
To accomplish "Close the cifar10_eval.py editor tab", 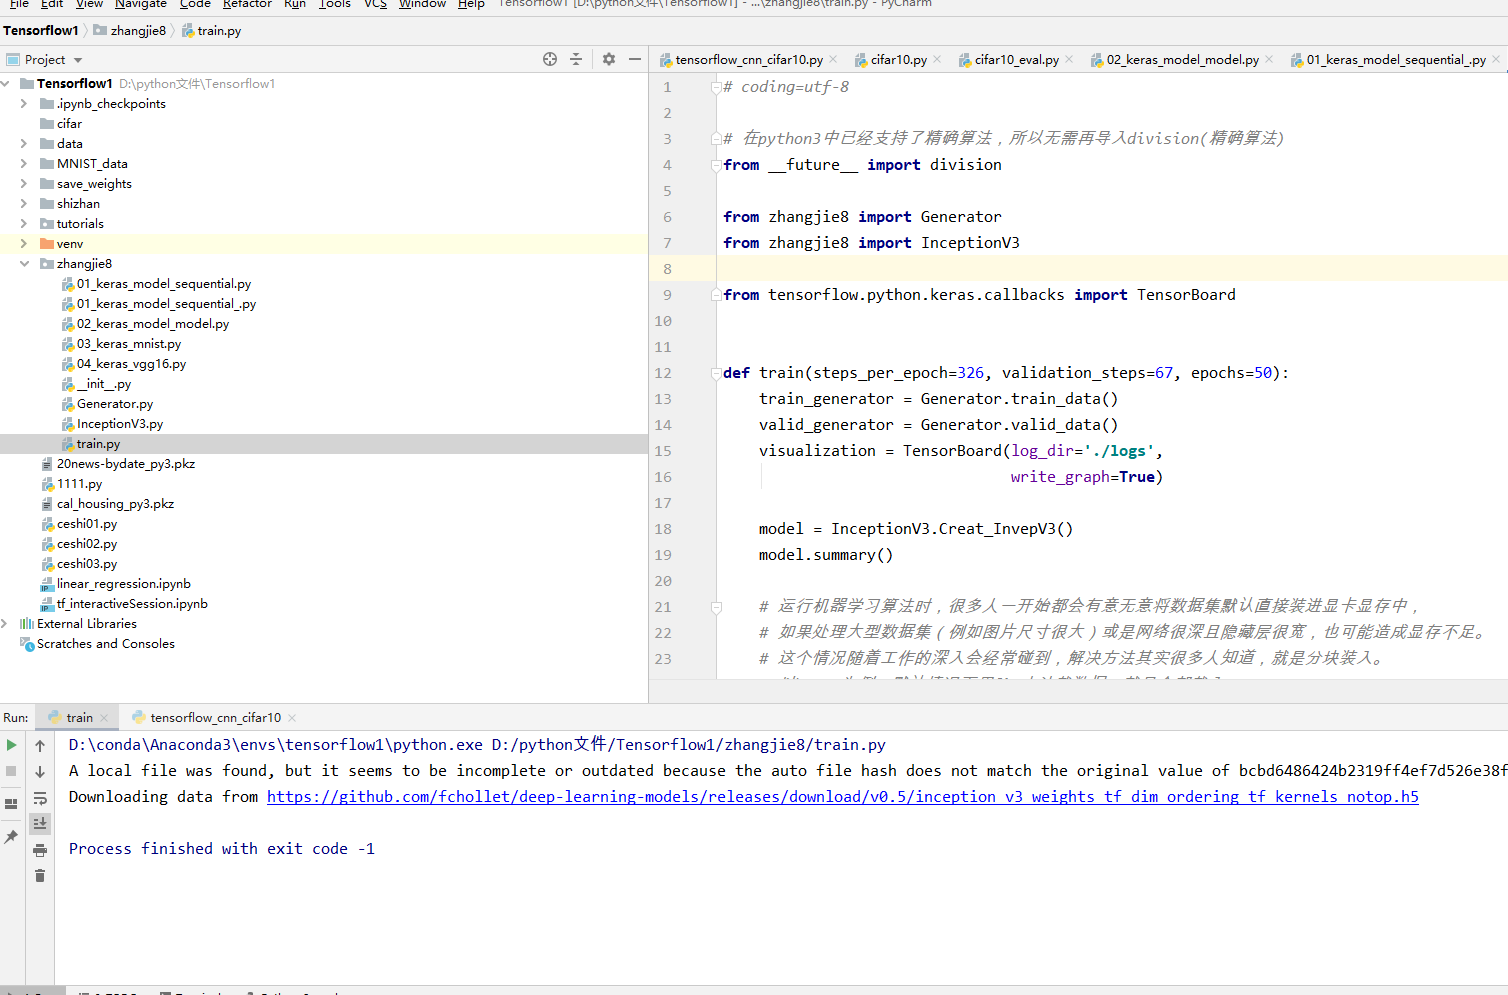I will click(x=1069, y=59).
